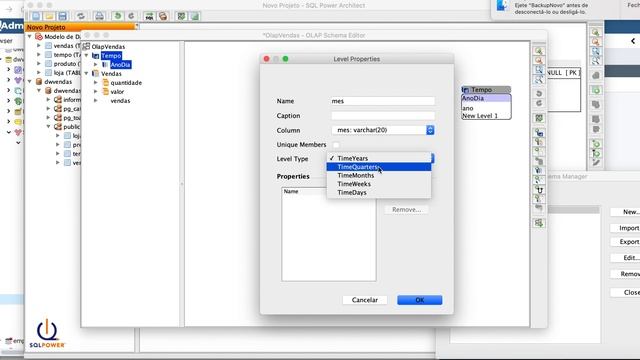Click the green Undo icon in main toolbar
Screen dimensions: 640x360
point(118,16)
